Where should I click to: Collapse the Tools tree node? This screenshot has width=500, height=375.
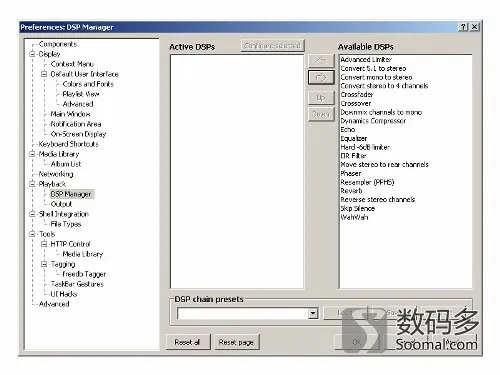coord(32,234)
